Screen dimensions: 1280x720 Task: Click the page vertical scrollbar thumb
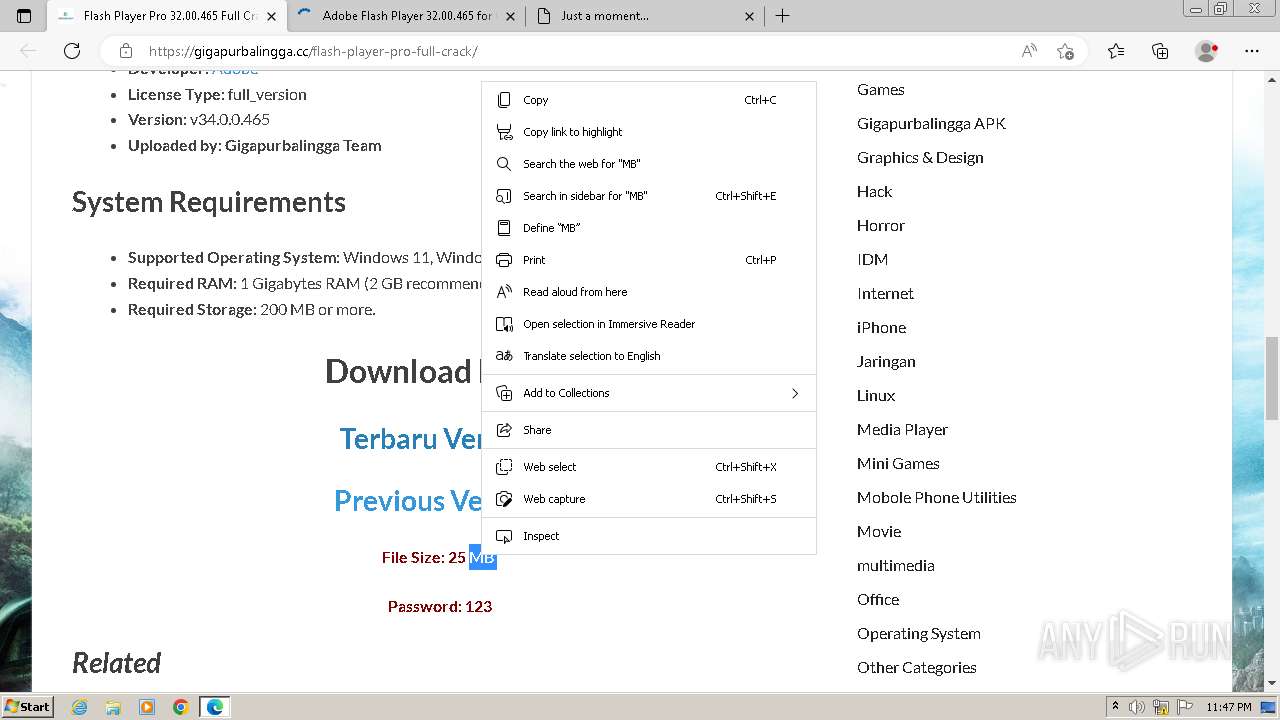pyautogui.click(x=1272, y=379)
